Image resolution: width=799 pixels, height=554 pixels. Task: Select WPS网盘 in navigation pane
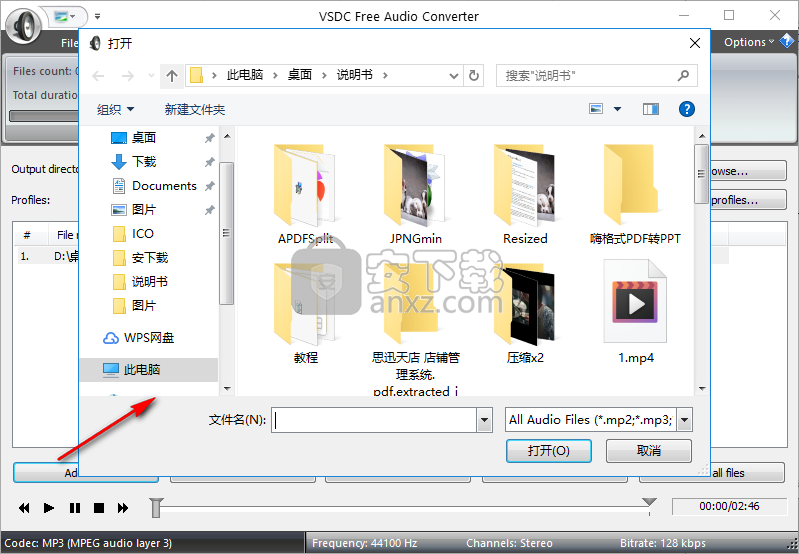coord(149,337)
